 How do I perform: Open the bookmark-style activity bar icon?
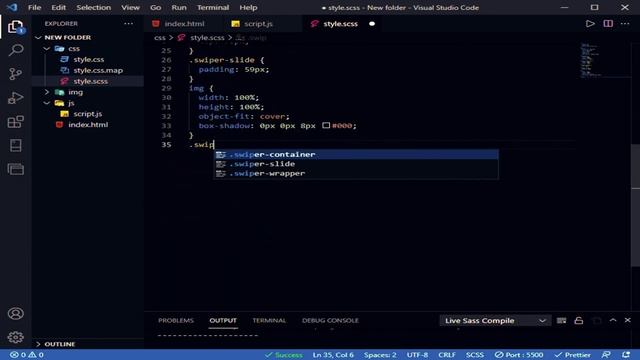(x=16, y=145)
